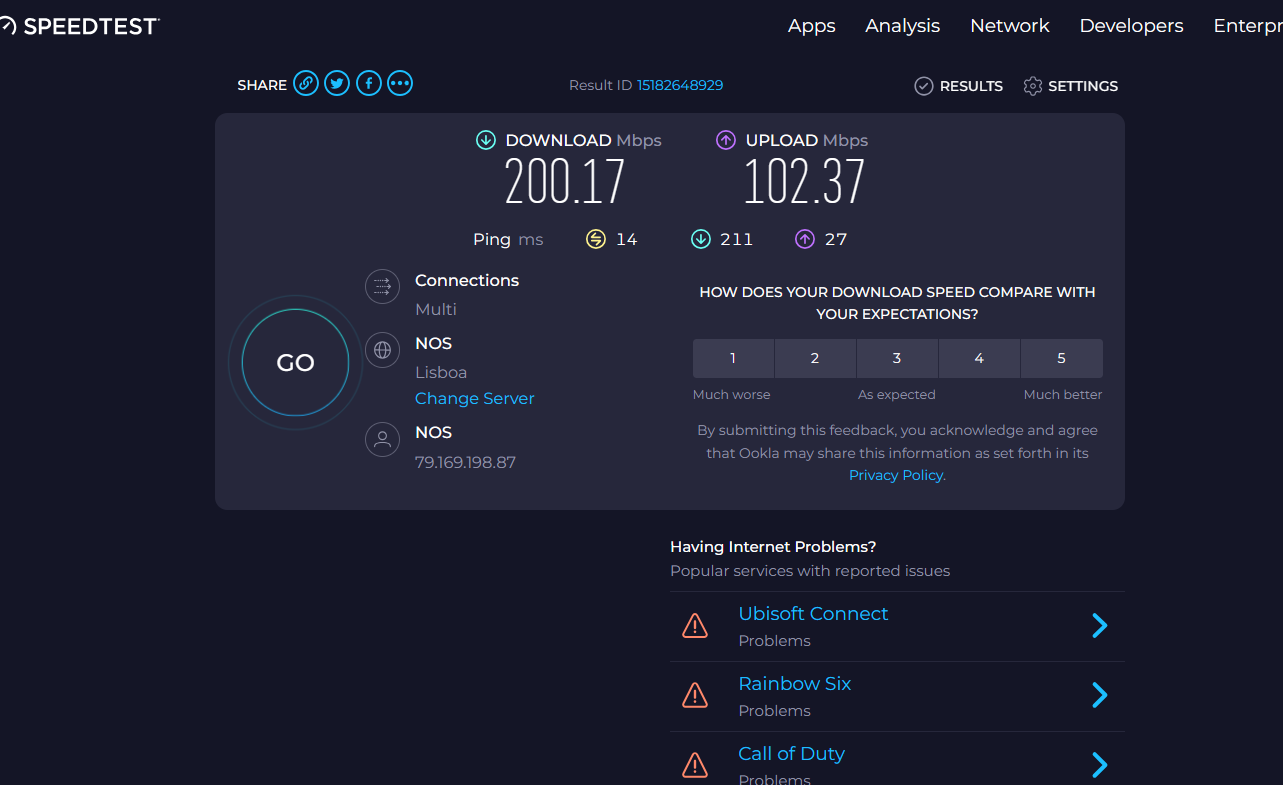The height and width of the screenshot is (785, 1283).
Task: Share result on Twitter
Action: pos(337,84)
